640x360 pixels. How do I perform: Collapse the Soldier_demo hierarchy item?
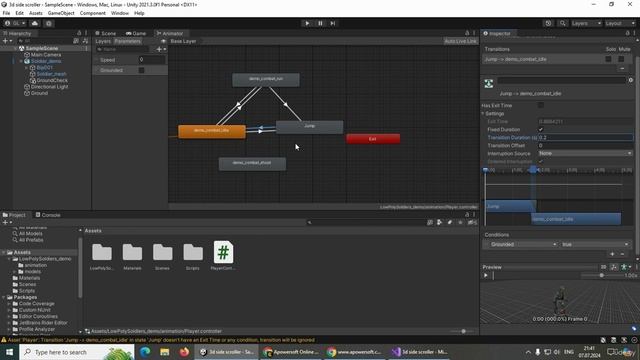coord(21,61)
